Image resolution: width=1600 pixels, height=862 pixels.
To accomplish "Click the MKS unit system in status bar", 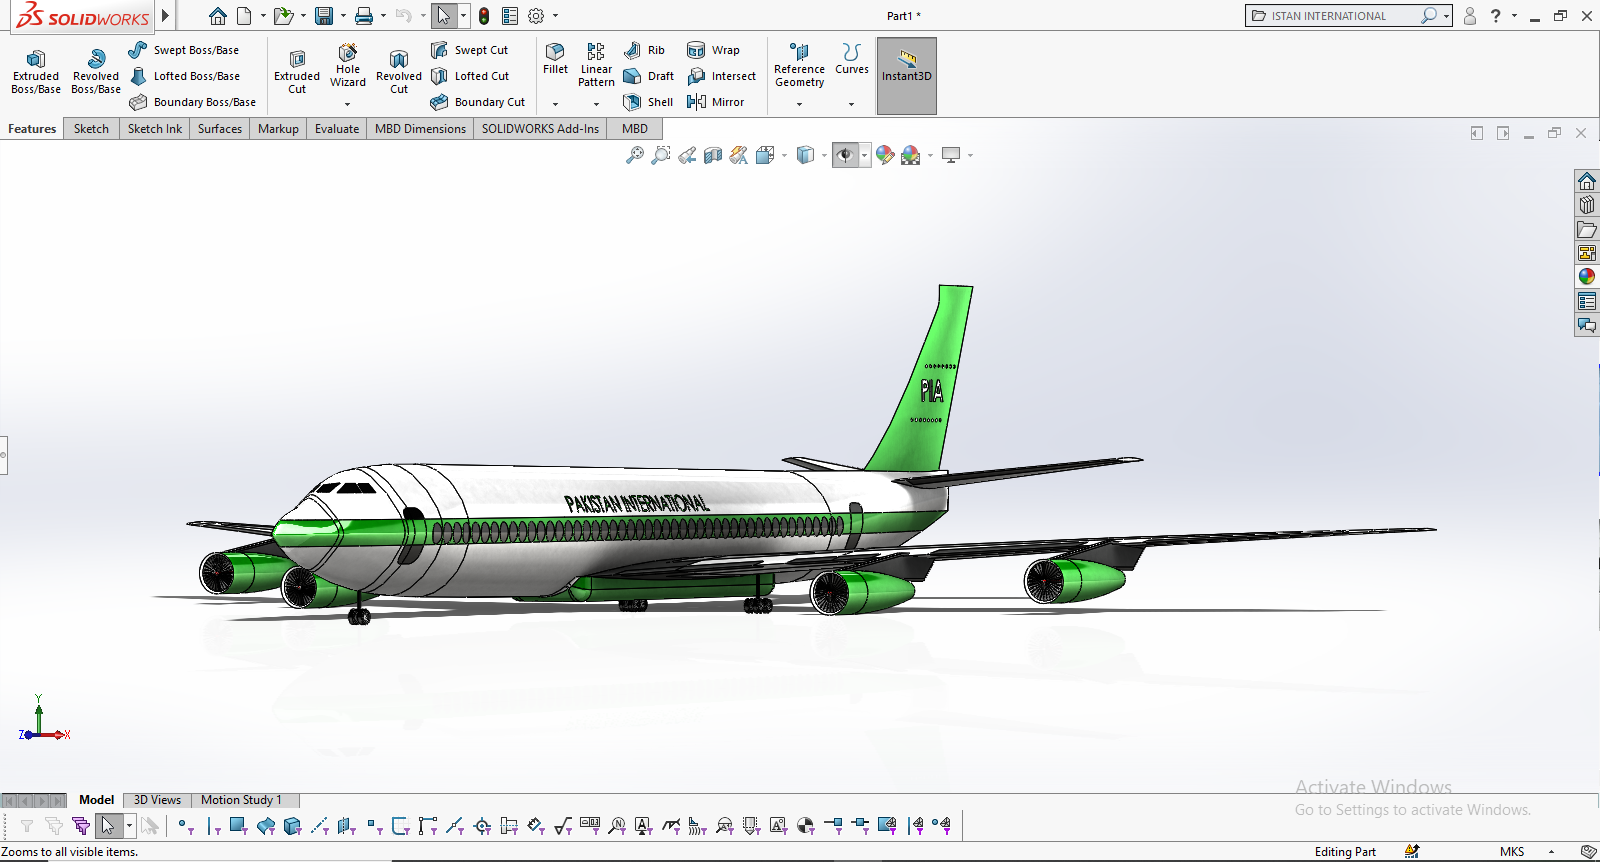I will point(1512,852).
